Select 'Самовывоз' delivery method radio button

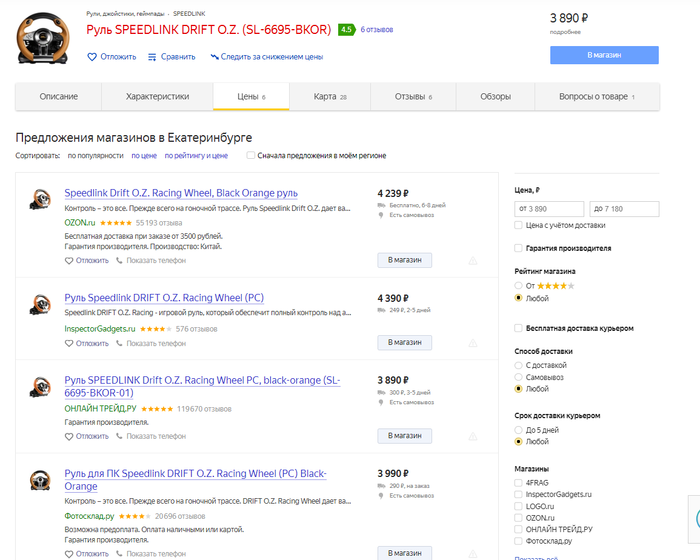click(x=518, y=378)
